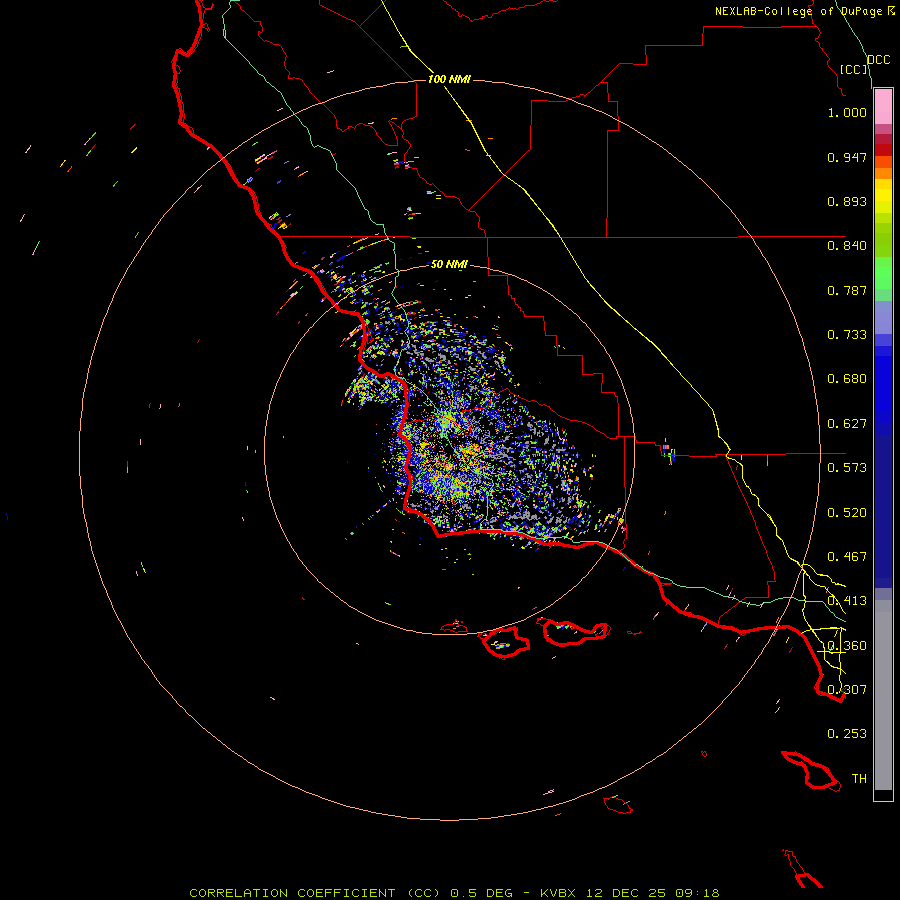
Task: Pick the light pink color bar segment
Action: pos(883,107)
